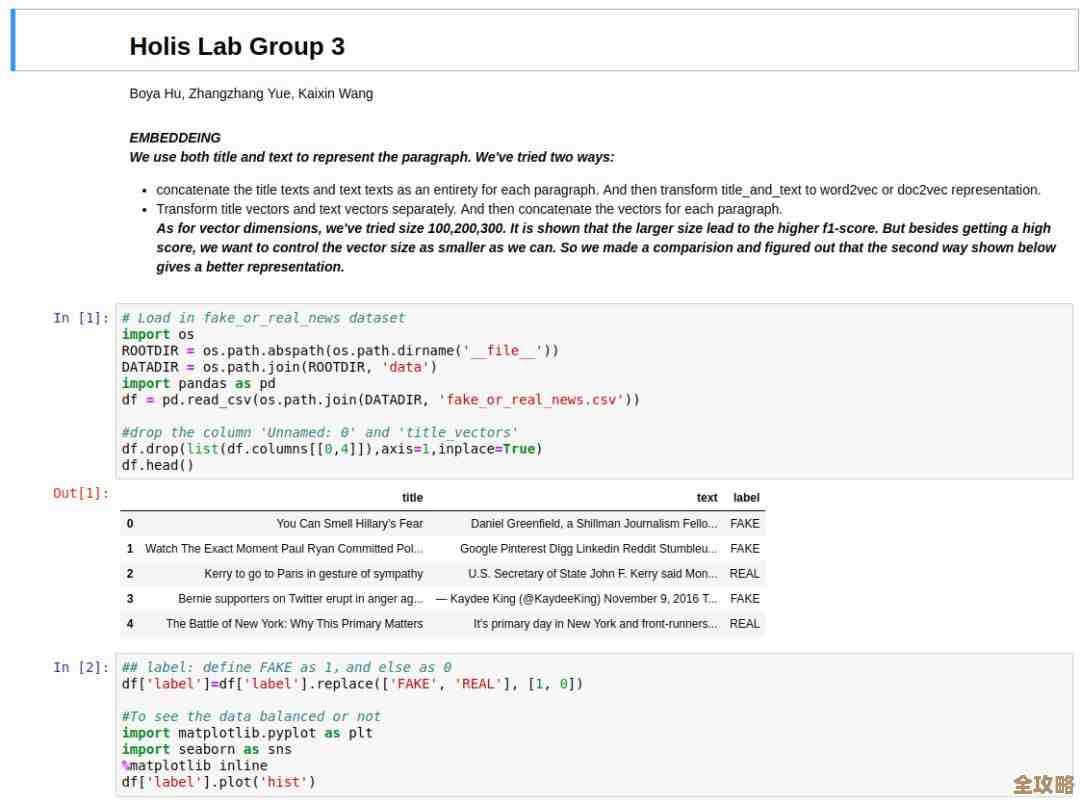Screen dimensions: 1080x803
Task: Click the 'Kerry to go to Paris' title cell
Action: [x=313, y=574]
